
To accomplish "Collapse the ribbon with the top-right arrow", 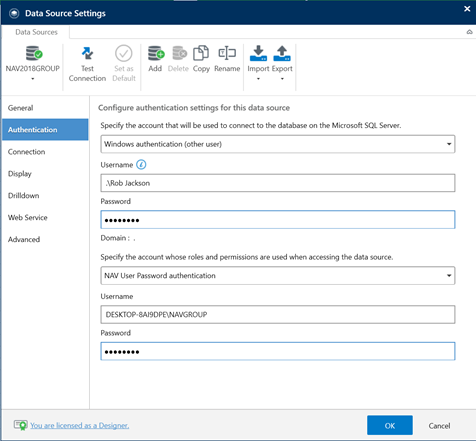I will 469,32.
